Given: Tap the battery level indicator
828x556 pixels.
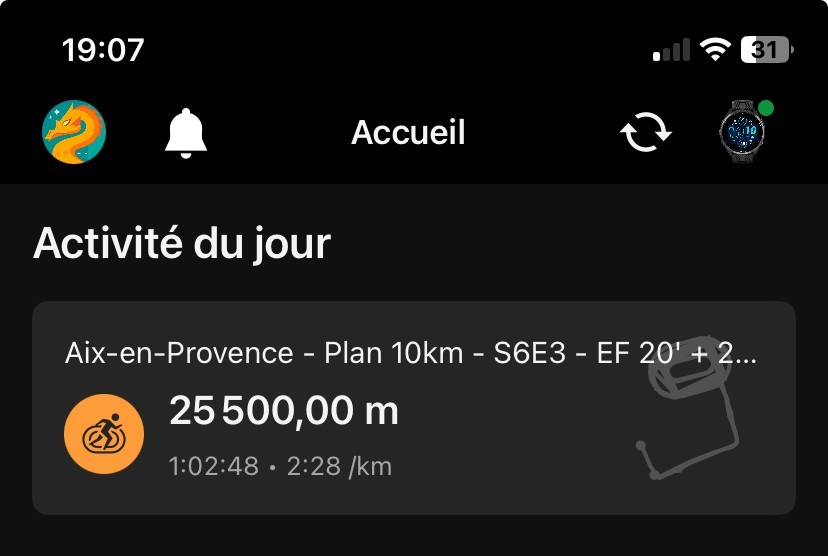Looking at the screenshot, I should coord(766,50).
